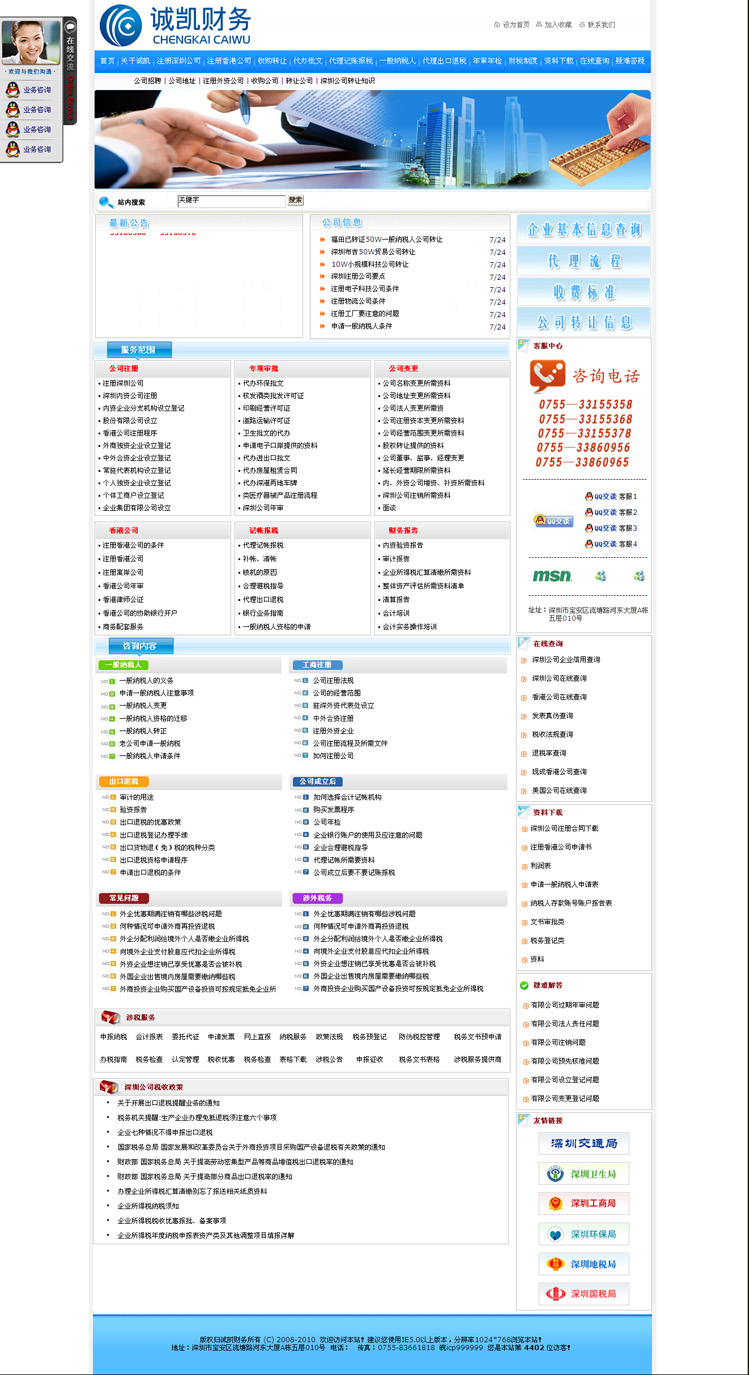The height and width of the screenshot is (1375, 750).
Task: Click the 搜索 search button
Action: point(295,201)
